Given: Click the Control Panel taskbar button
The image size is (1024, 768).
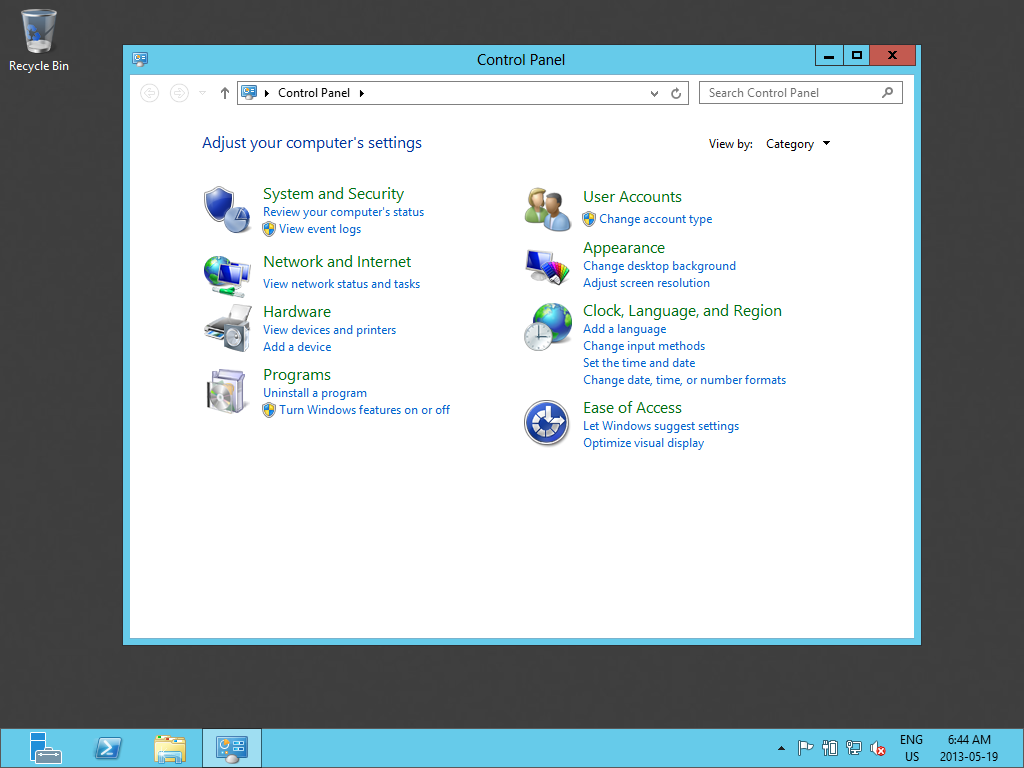Looking at the screenshot, I should pos(232,748).
